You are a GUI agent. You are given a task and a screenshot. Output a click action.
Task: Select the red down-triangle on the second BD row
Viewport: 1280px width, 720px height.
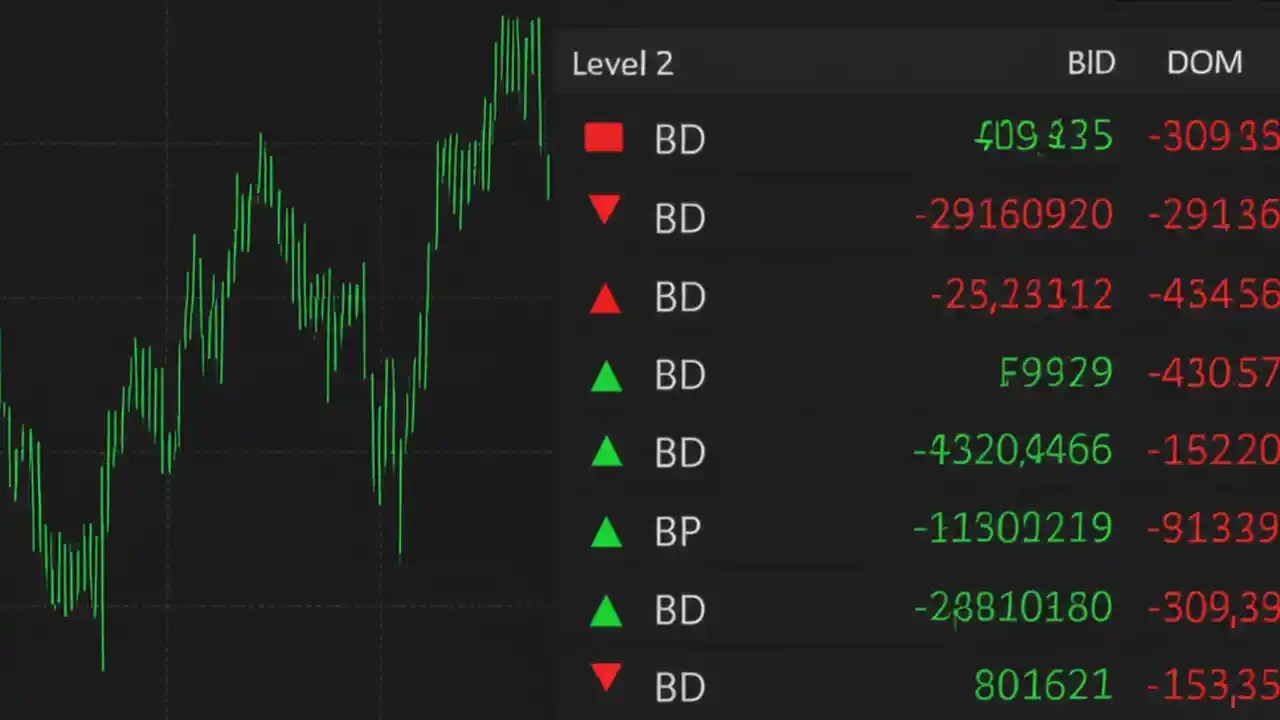[605, 212]
